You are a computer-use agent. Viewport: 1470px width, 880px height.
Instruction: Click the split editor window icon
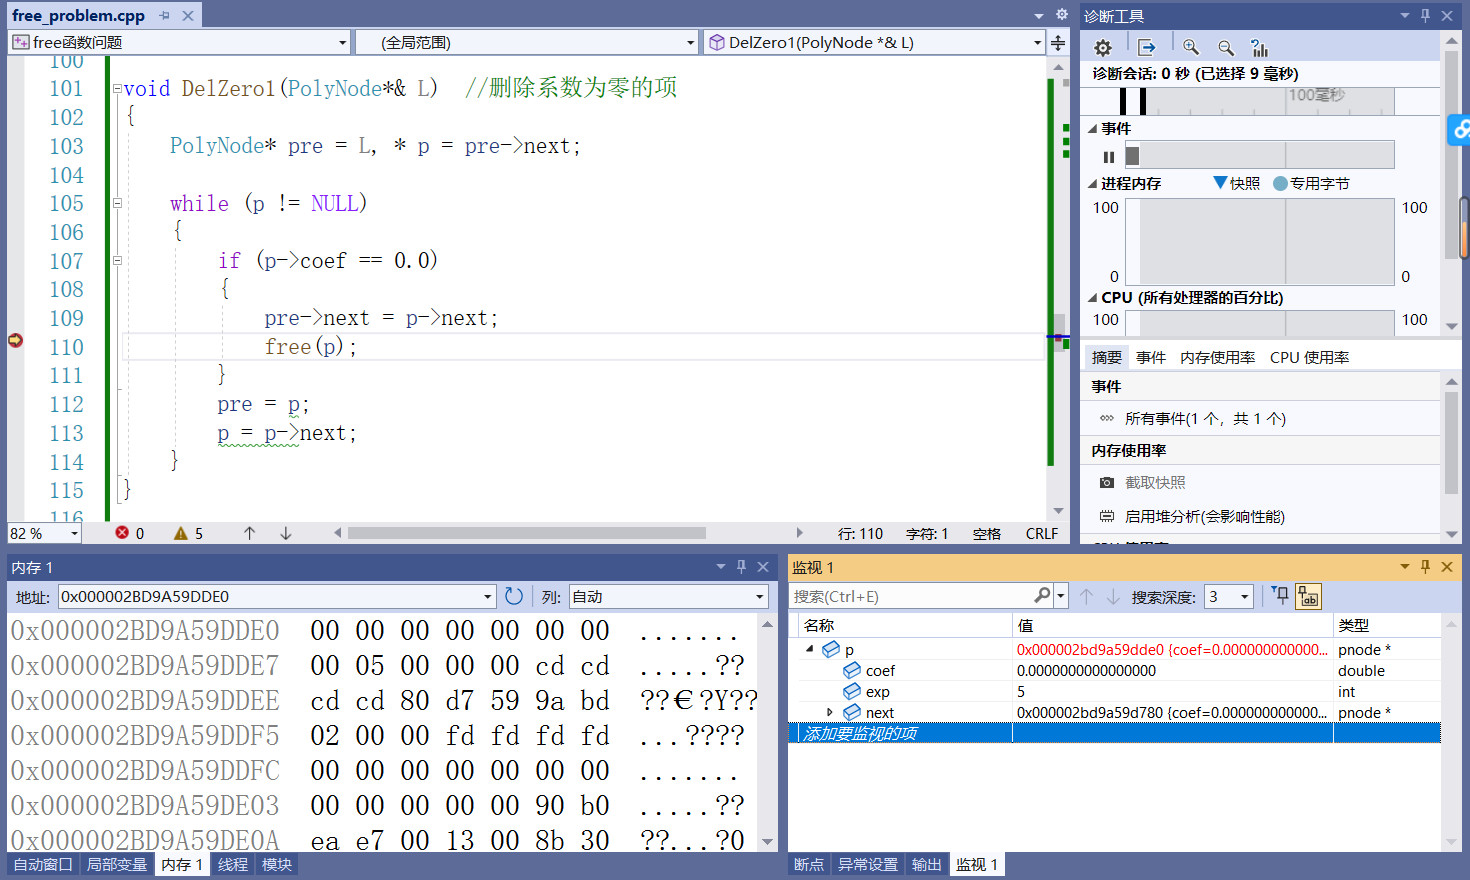1058,42
